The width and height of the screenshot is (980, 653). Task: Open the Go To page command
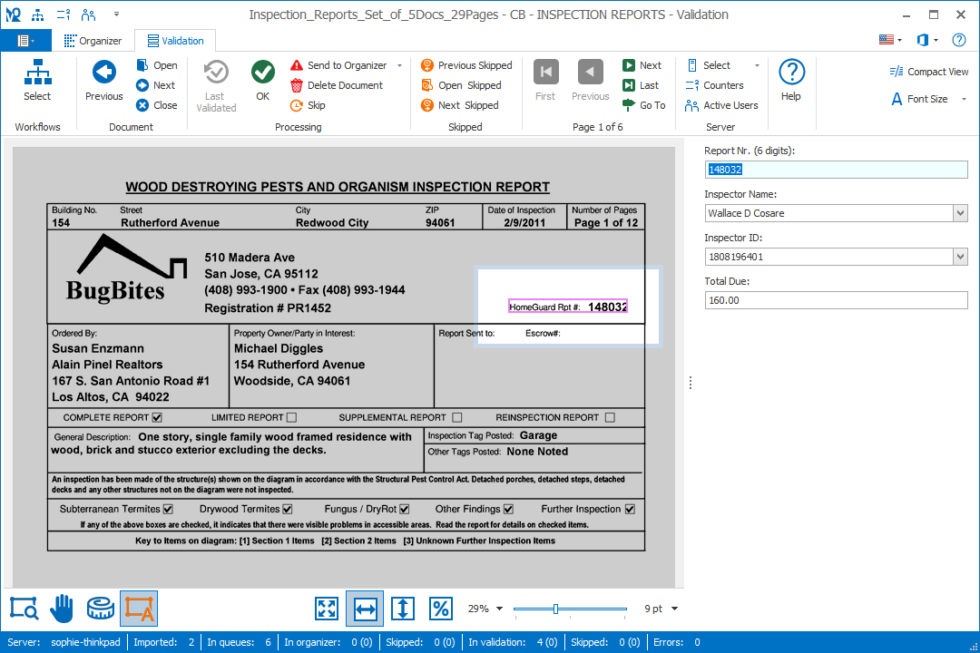click(x=644, y=105)
